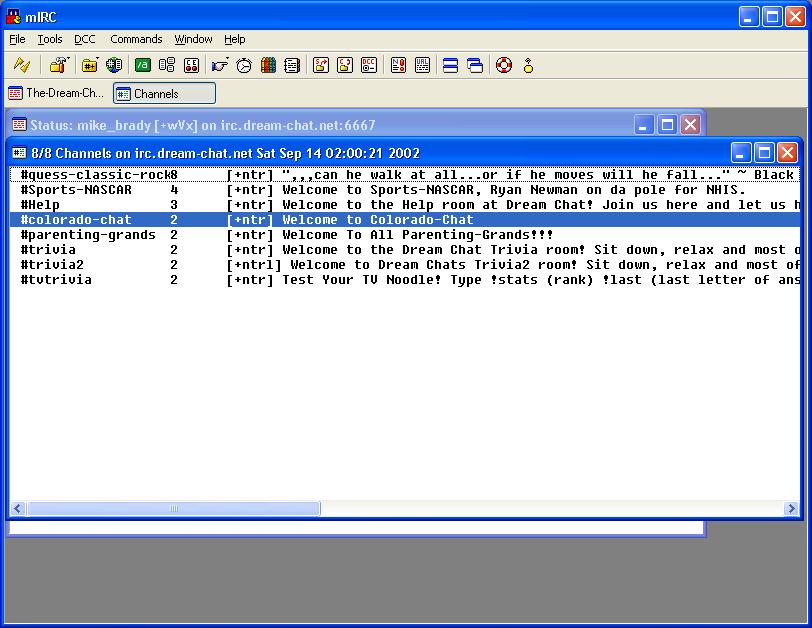812x628 pixels.
Task: Click the Channels window title bar icon
Action: [x=19, y=153]
